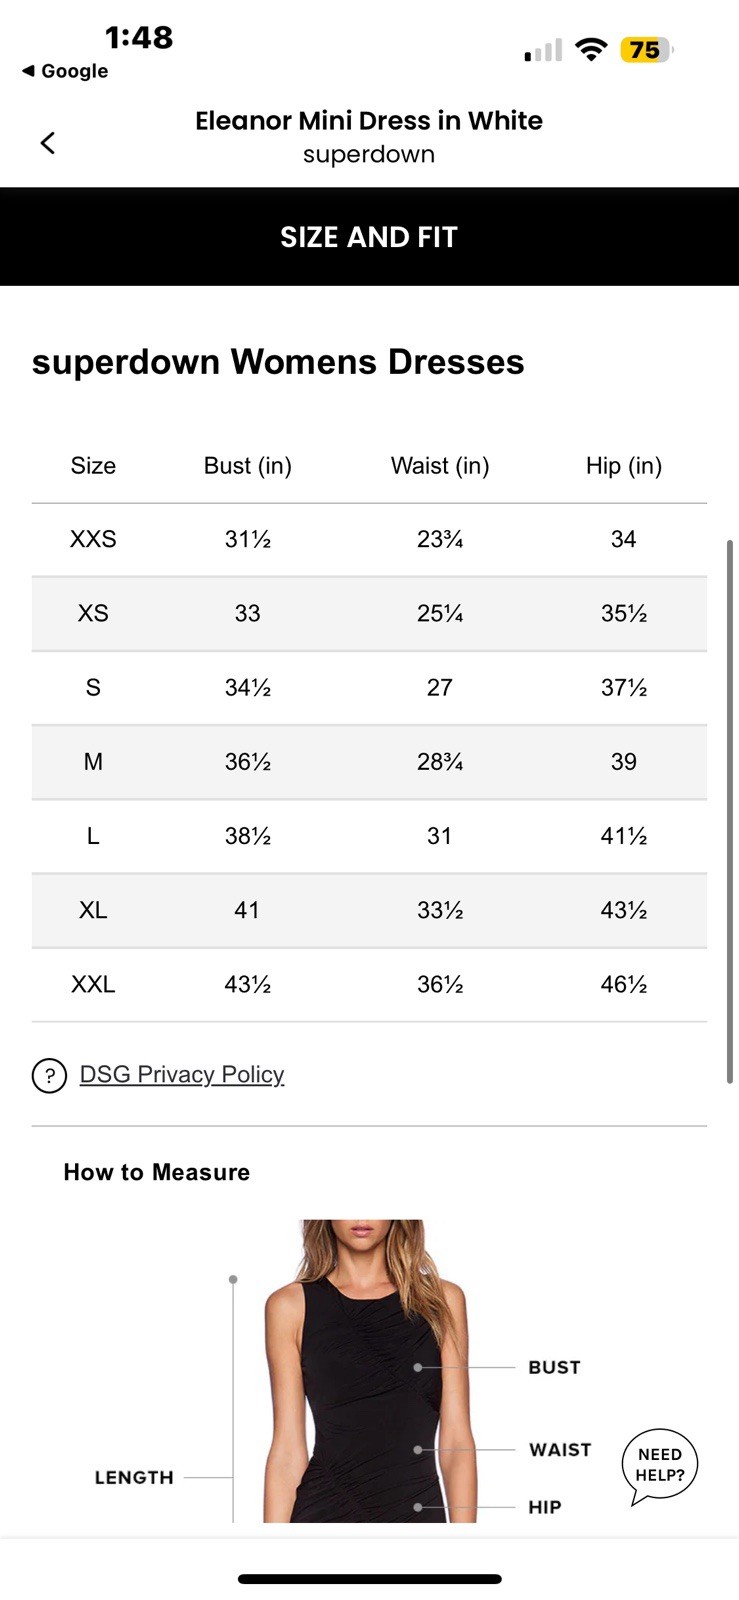Image resolution: width=739 pixels, height=1600 pixels.
Task: Click the page's vertical scrollbar
Action: [x=730, y=810]
